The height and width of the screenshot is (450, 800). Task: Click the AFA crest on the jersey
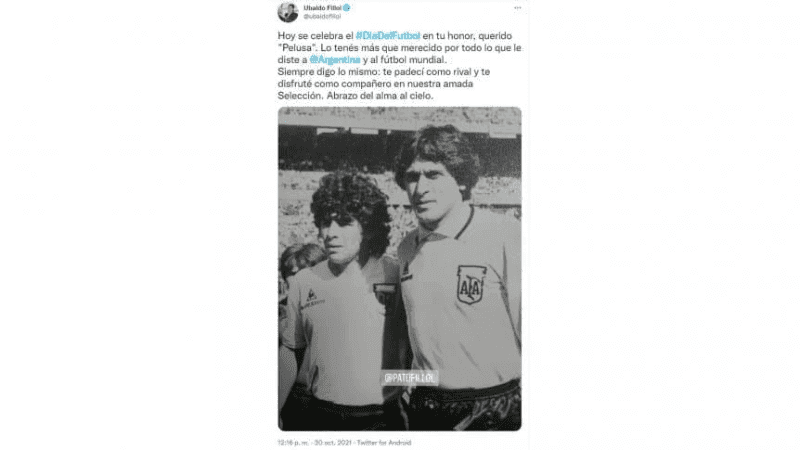(470, 286)
